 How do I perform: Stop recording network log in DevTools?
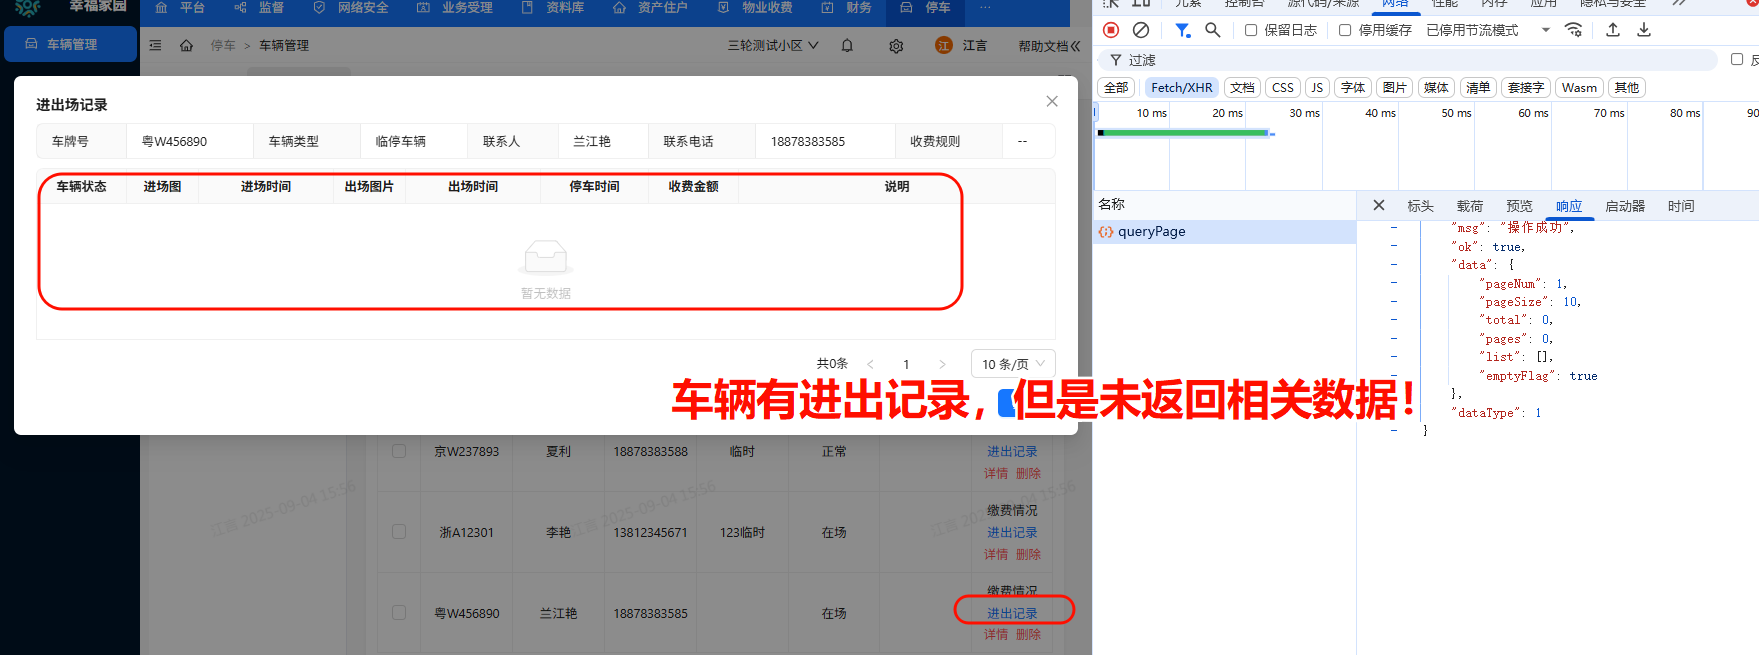(x=1111, y=30)
